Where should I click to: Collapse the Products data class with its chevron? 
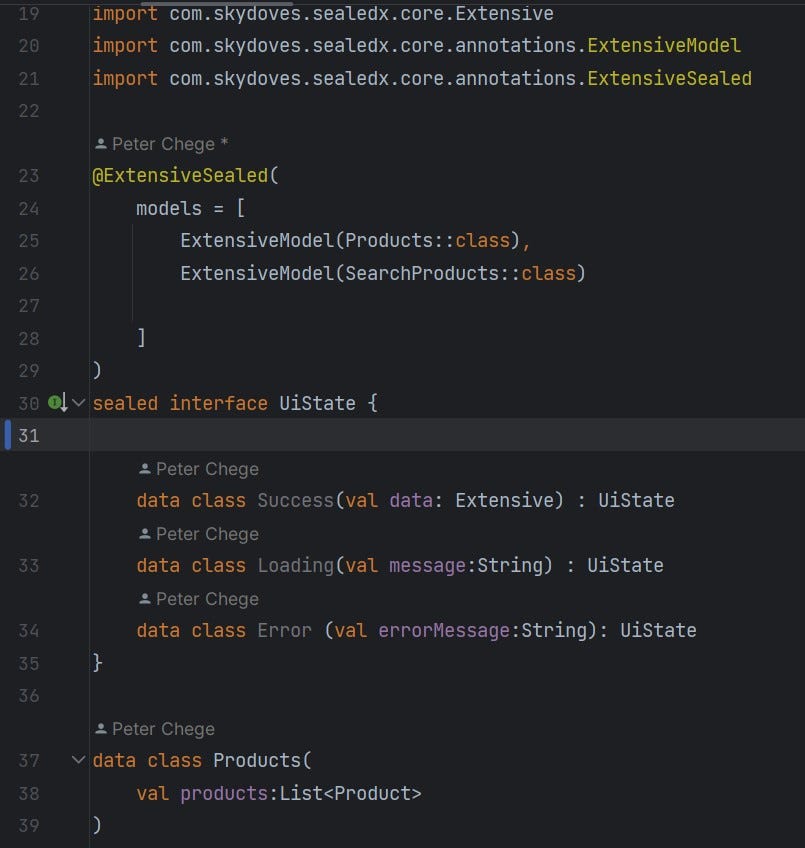[78, 759]
